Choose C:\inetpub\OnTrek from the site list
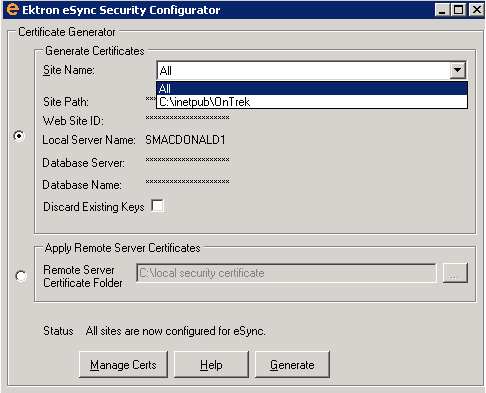This screenshot has height=393, width=486. point(312,102)
